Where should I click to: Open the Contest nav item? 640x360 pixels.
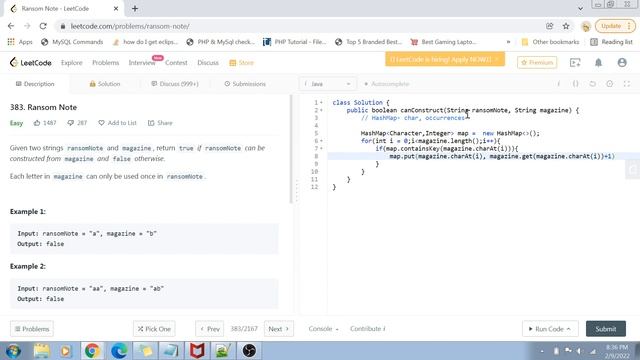tap(176, 62)
